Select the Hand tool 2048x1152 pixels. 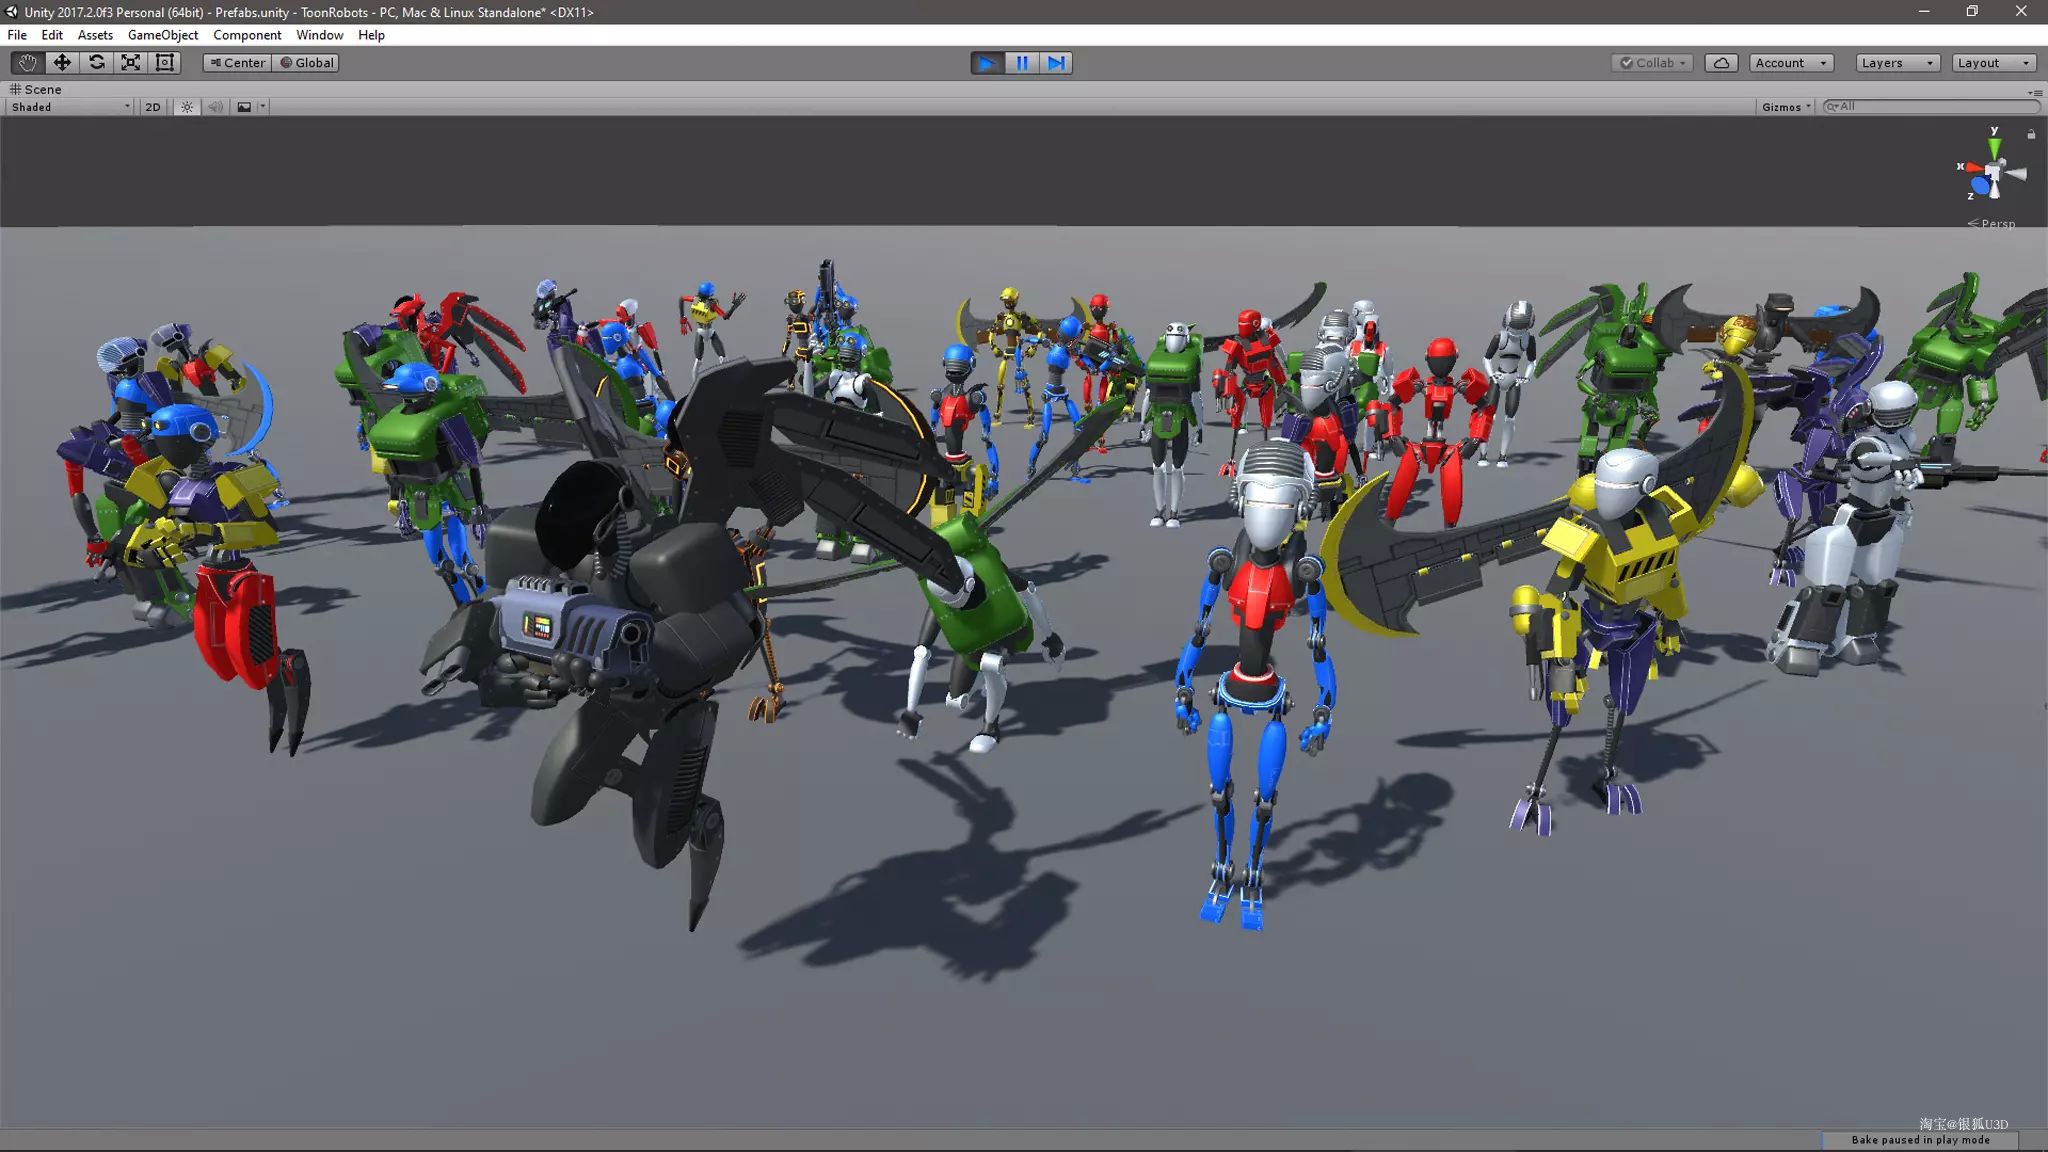[x=27, y=62]
